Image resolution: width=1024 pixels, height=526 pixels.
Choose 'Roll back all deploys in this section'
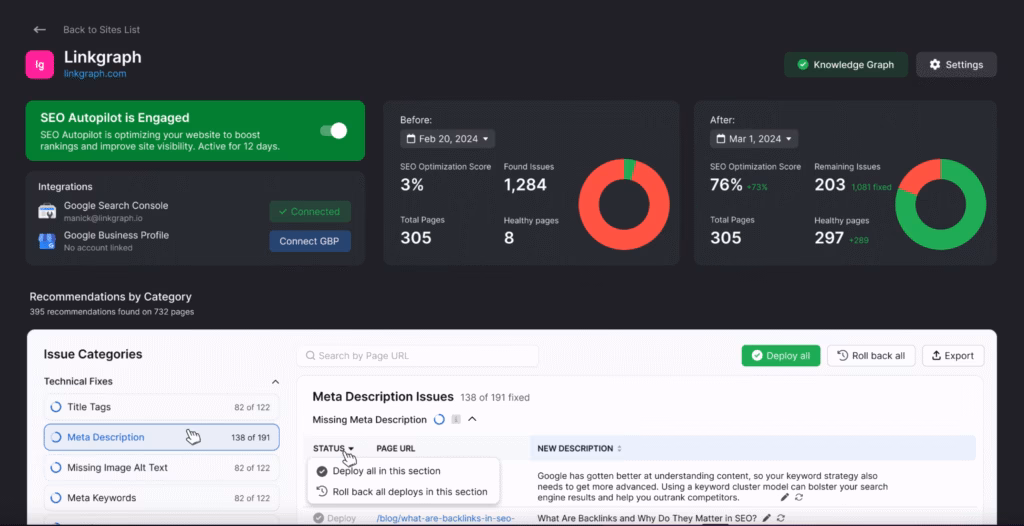click(409, 492)
